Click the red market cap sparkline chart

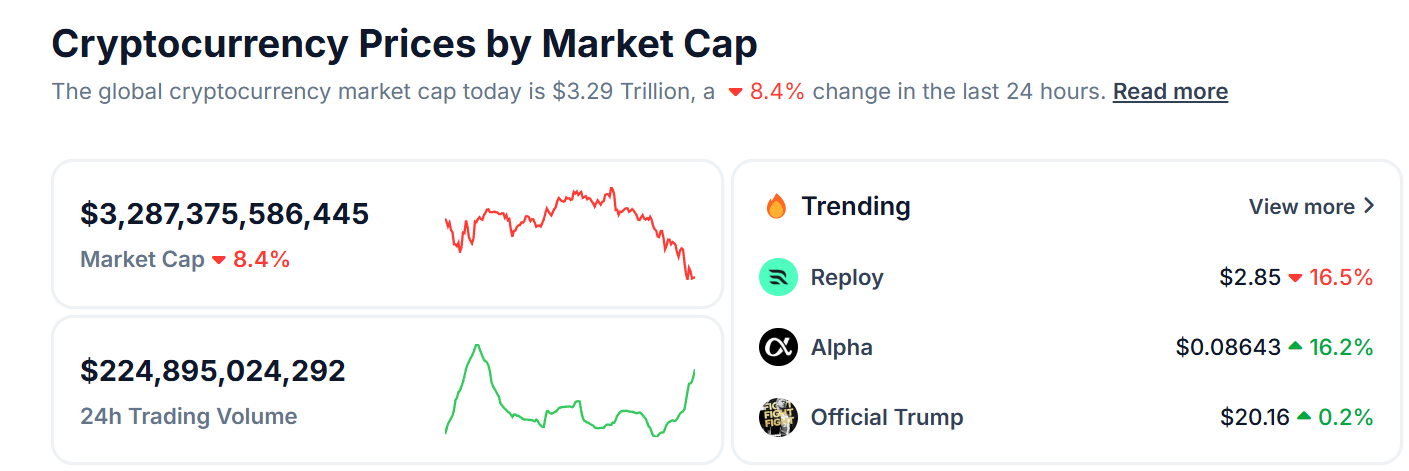tap(569, 232)
